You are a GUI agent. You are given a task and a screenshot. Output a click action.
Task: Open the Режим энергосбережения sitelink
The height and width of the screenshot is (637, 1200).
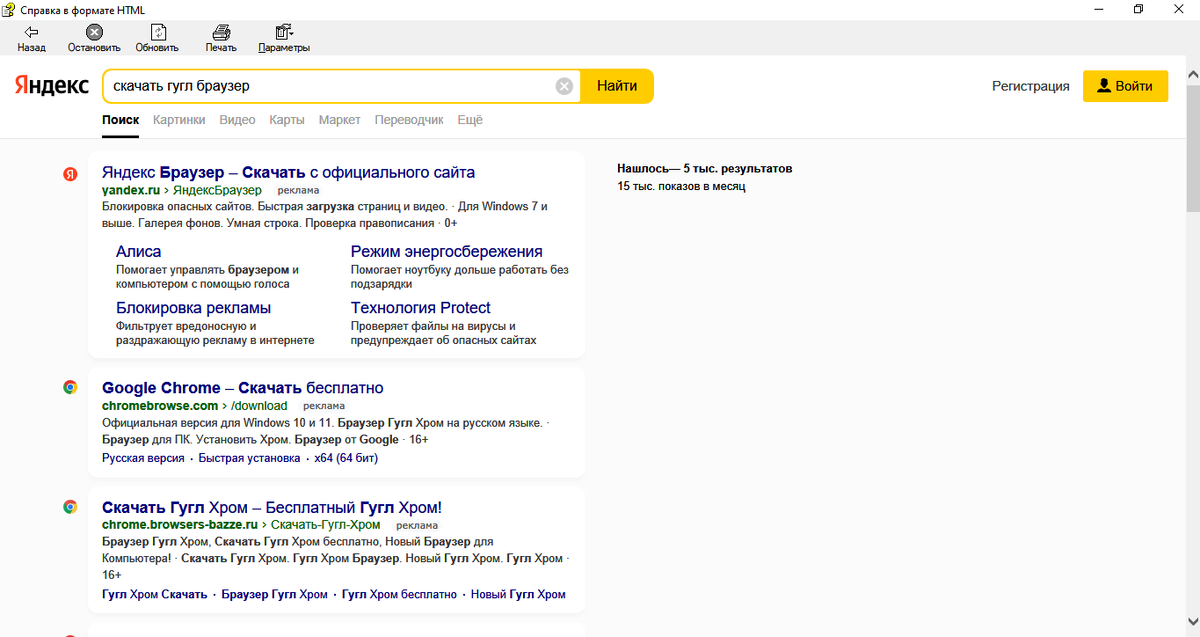coord(447,251)
